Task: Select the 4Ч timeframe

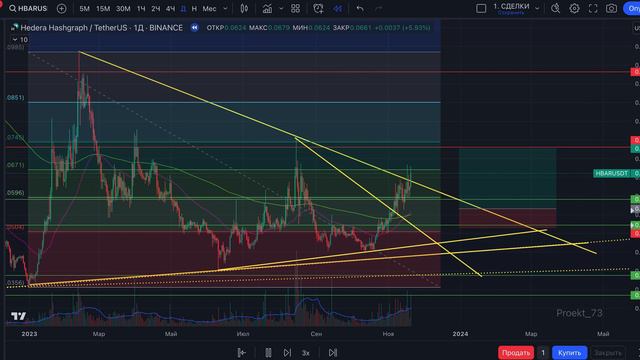Action: (x=170, y=8)
